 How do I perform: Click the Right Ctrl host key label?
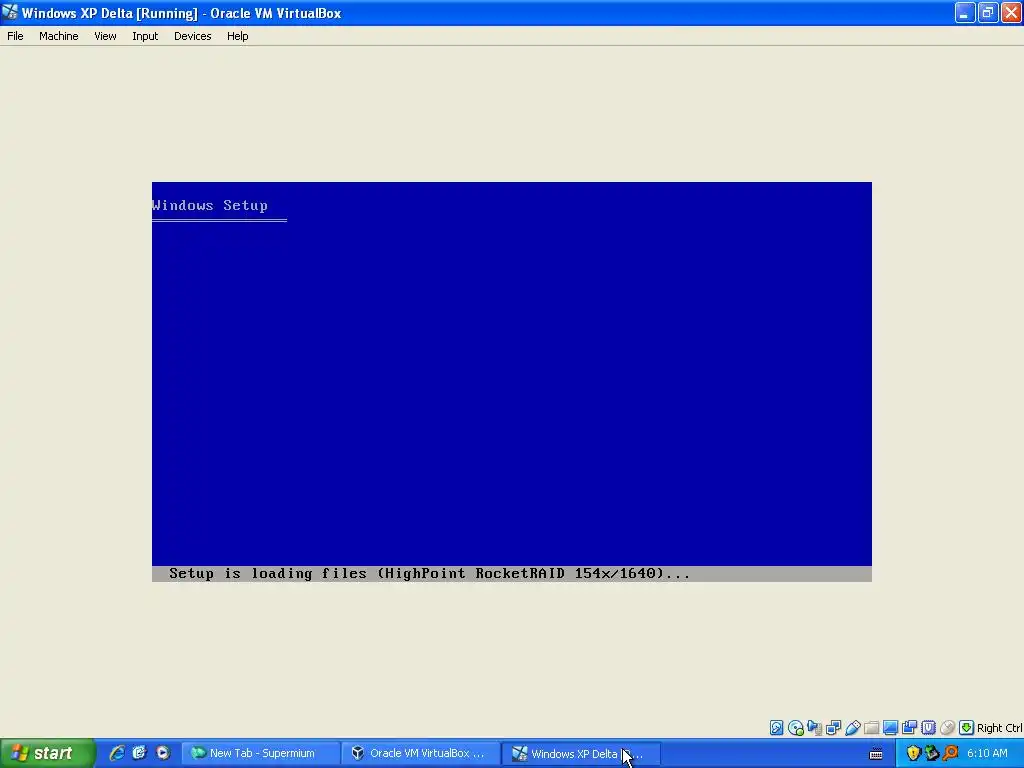(x=1000, y=728)
